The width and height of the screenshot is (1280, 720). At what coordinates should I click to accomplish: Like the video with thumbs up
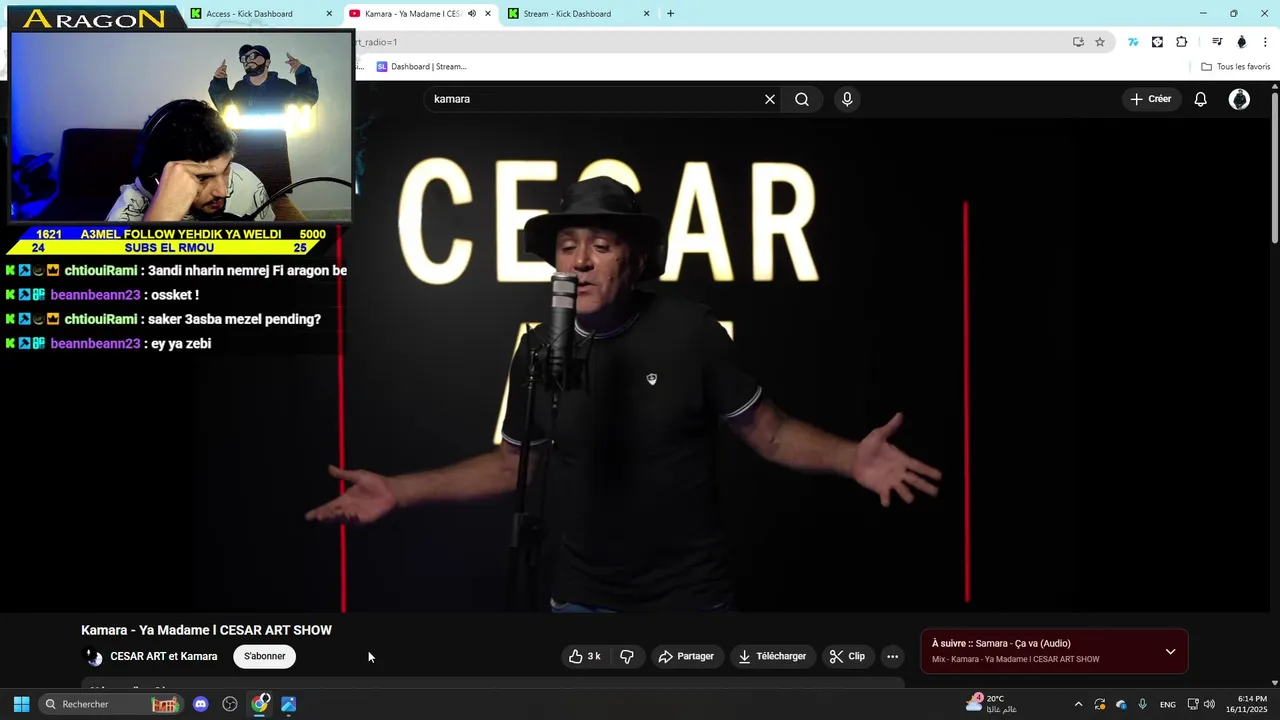tap(586, 656)
